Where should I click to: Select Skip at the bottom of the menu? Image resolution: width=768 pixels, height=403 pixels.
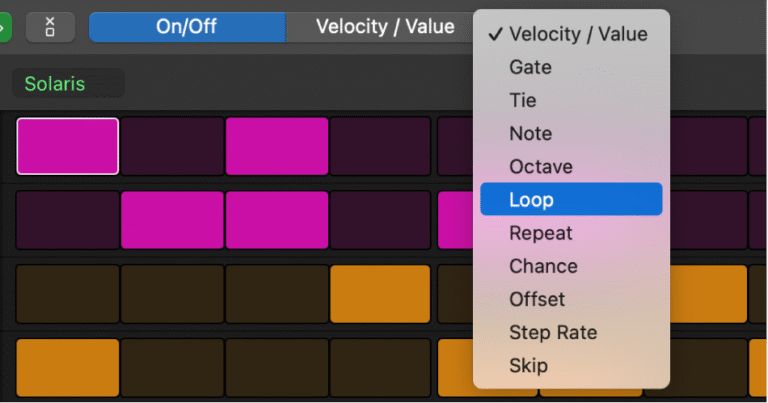[528, 365]
